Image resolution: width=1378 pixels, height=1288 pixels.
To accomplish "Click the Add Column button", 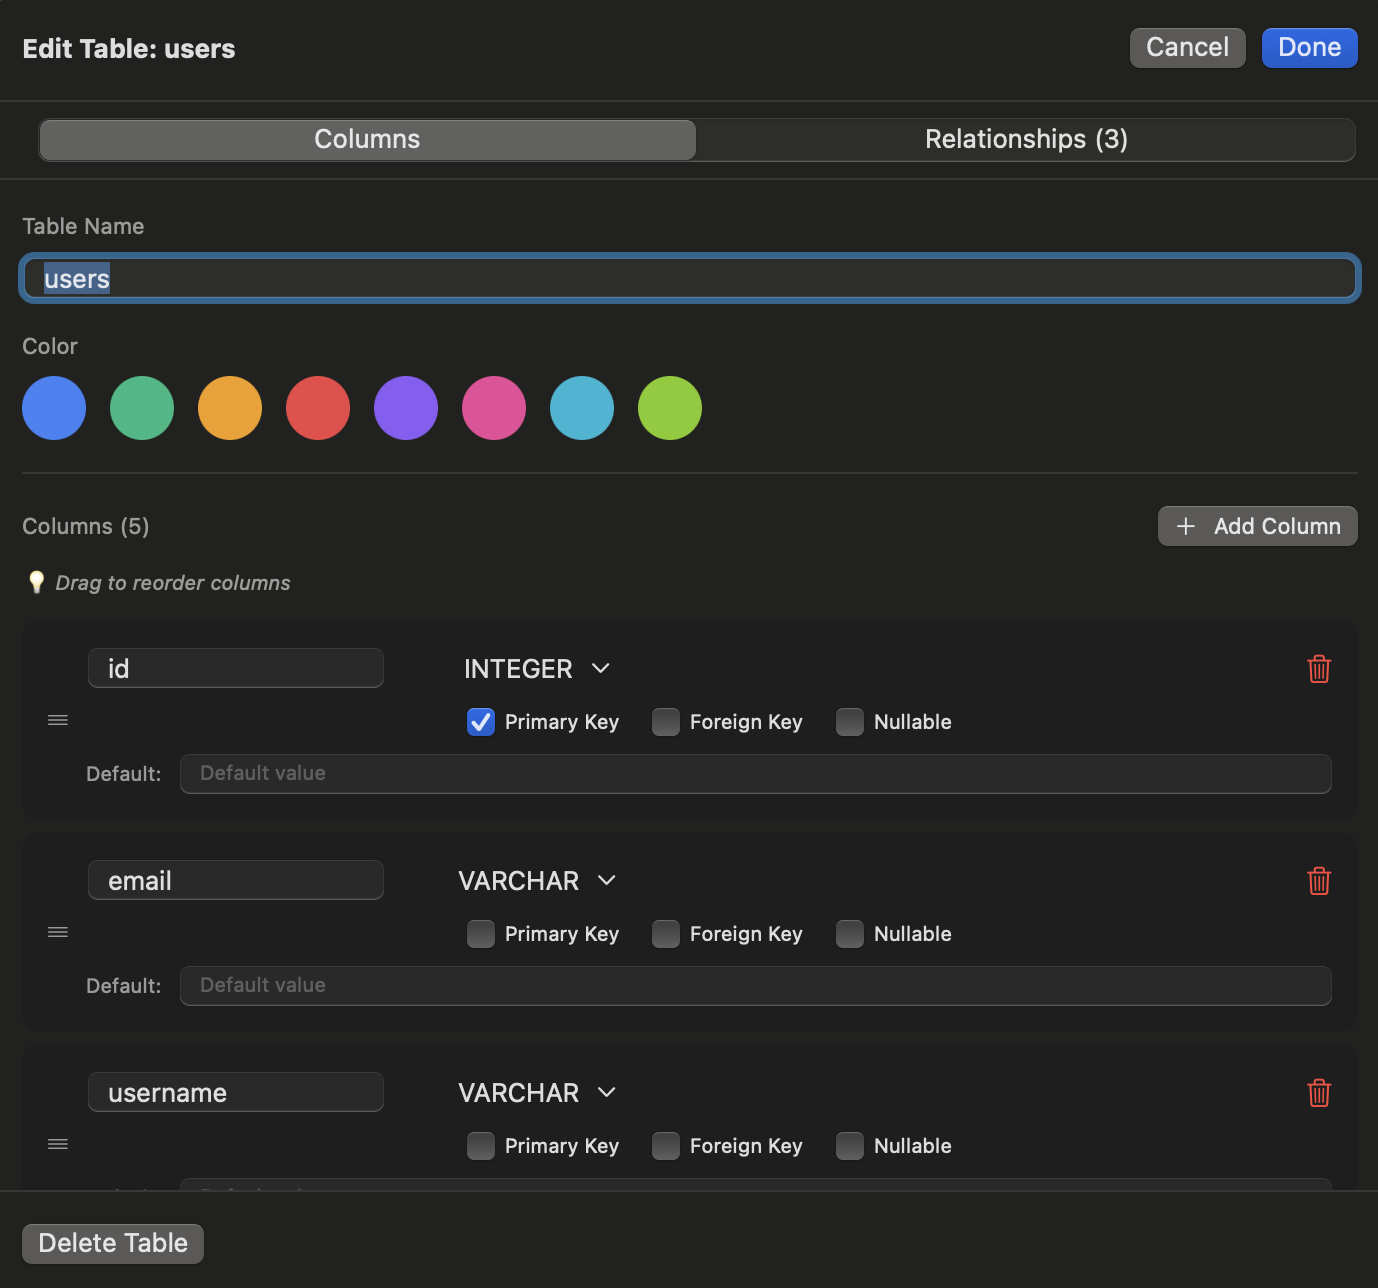I will [1257, 526].
